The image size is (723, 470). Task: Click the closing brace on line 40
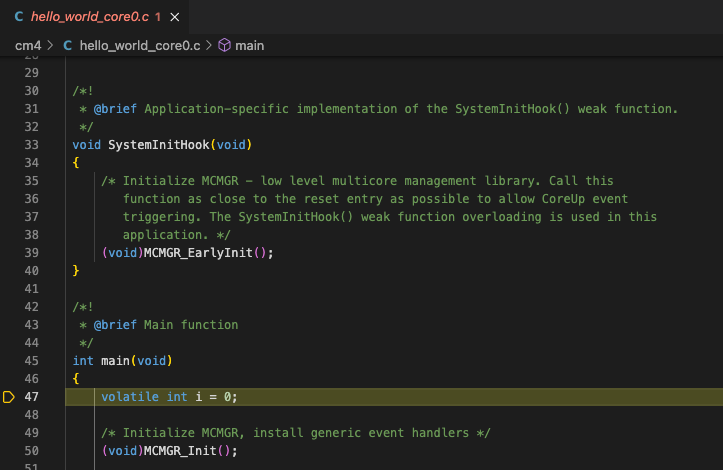point(76,271)
